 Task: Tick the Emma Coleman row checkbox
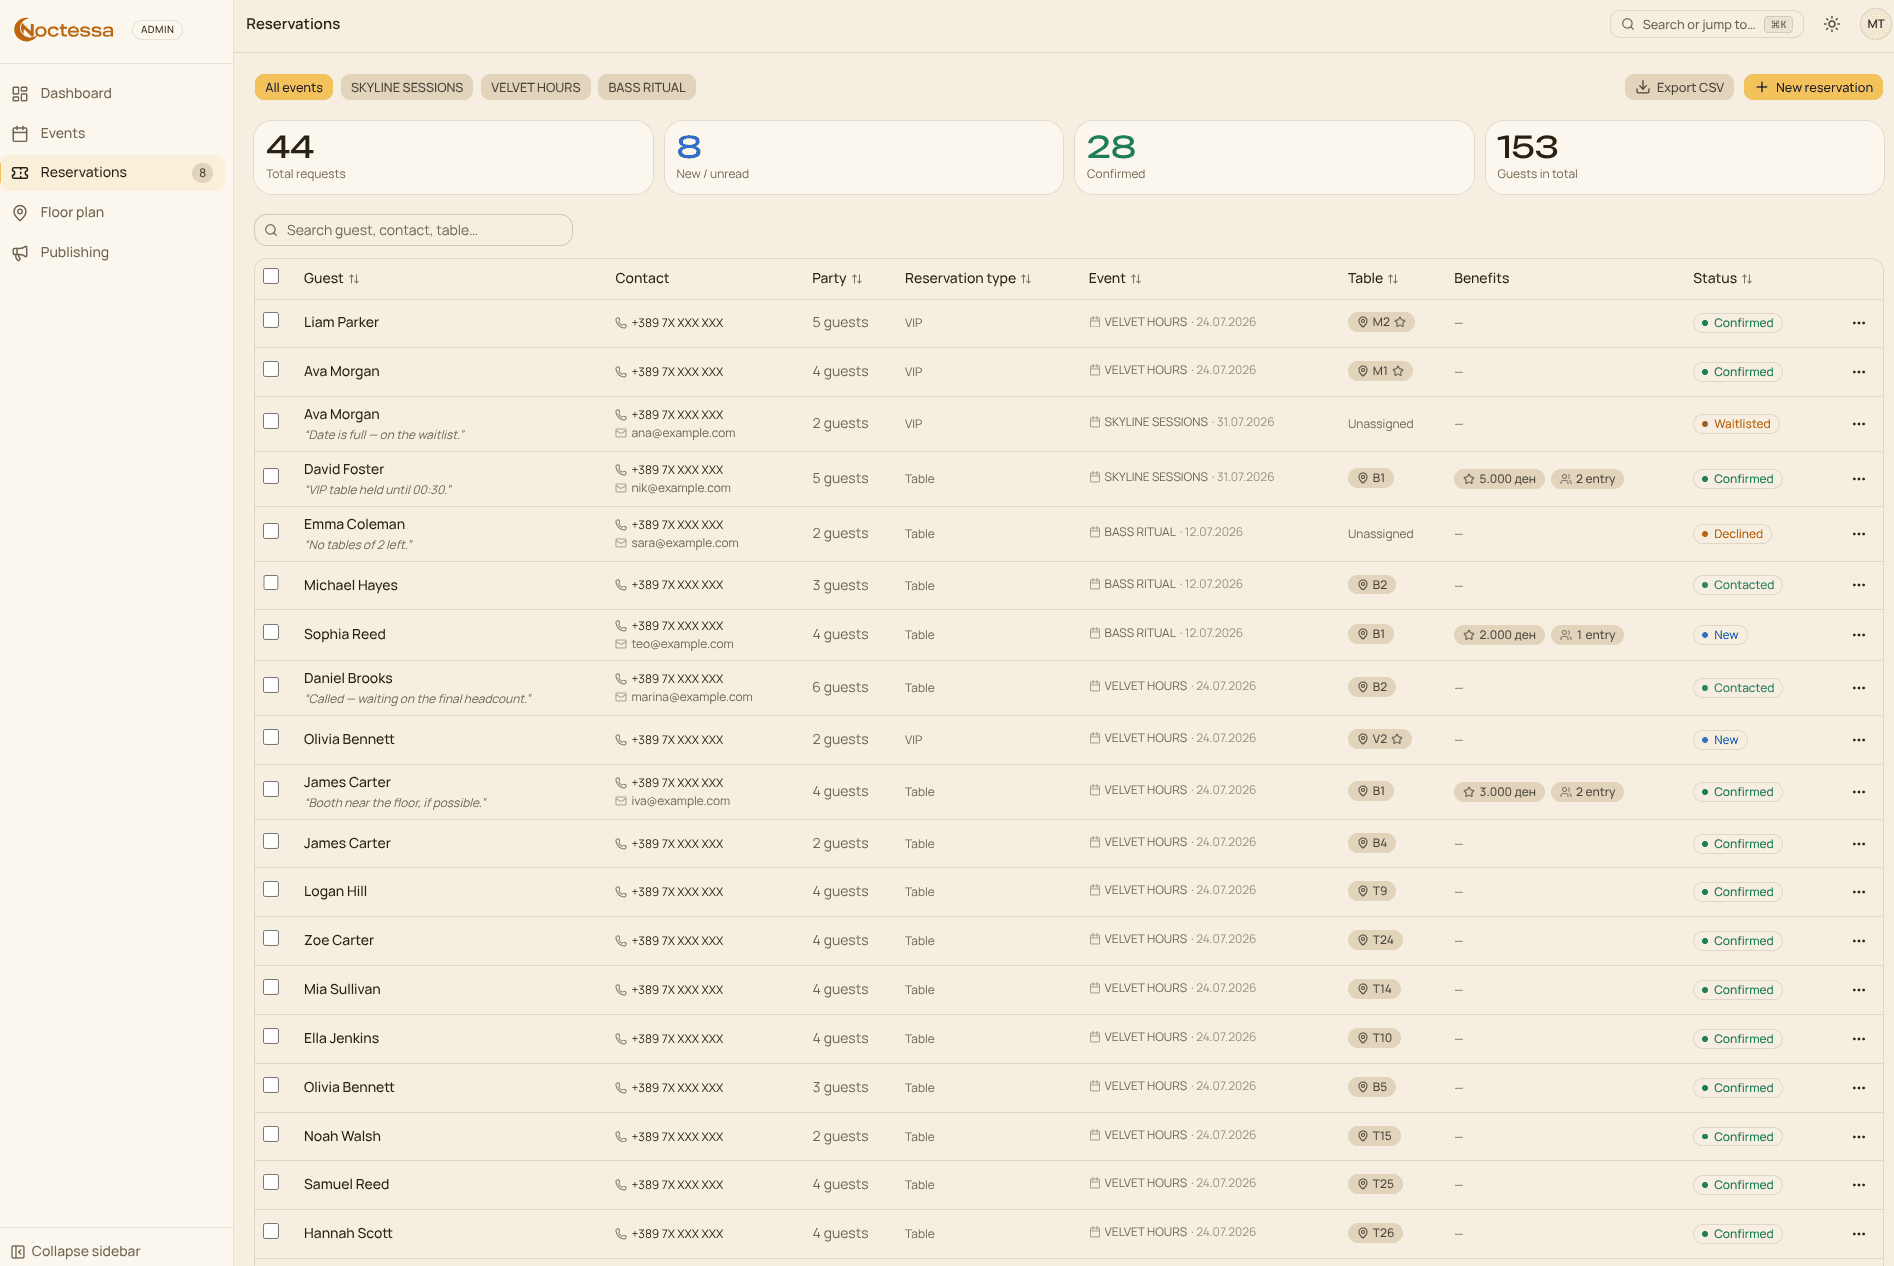(x=271, y=531)
